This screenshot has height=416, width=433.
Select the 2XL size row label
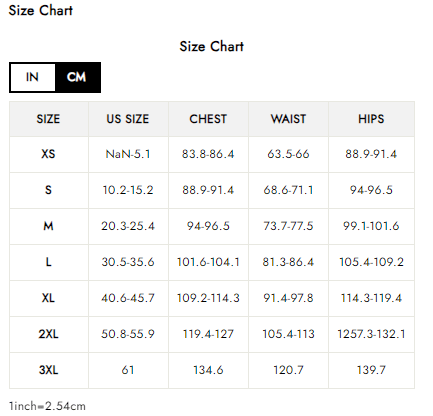[x=49, y=334]
